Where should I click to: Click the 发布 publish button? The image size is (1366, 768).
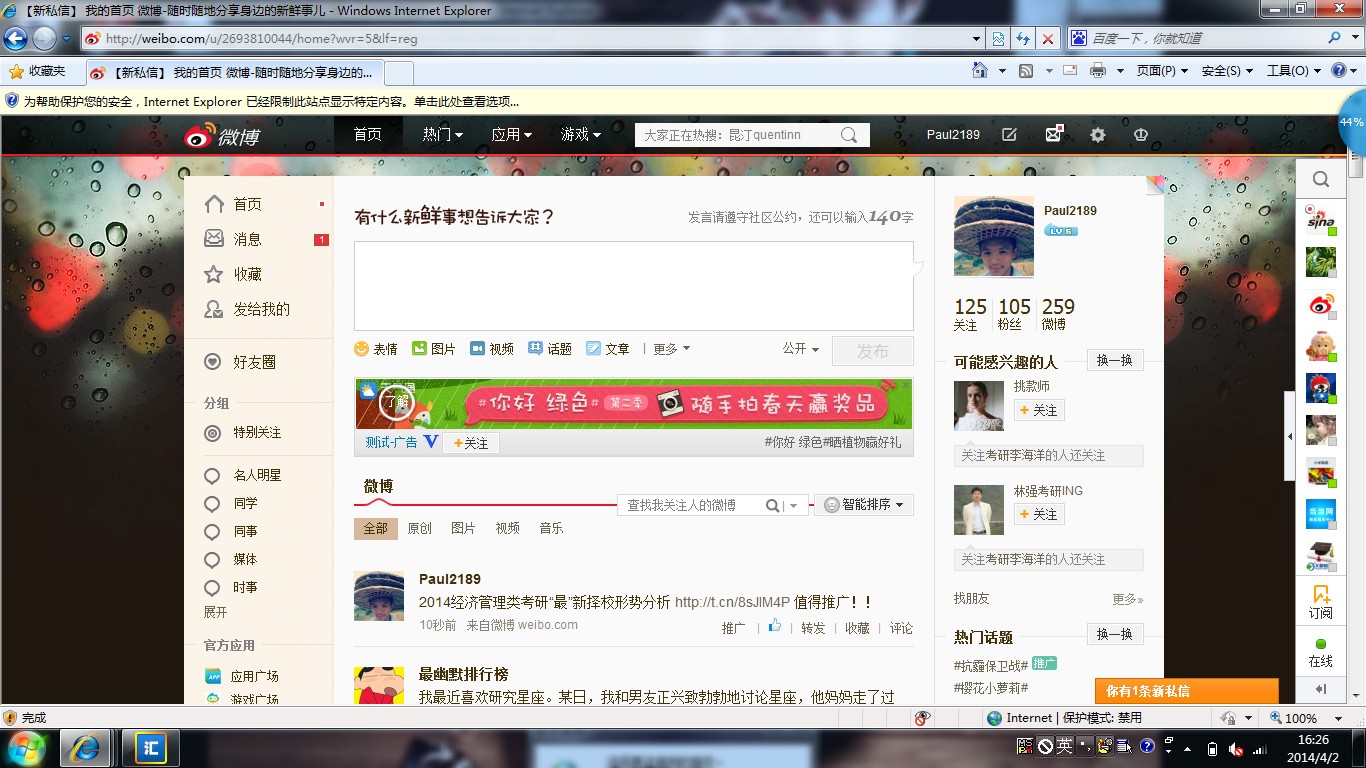point(873,351)
